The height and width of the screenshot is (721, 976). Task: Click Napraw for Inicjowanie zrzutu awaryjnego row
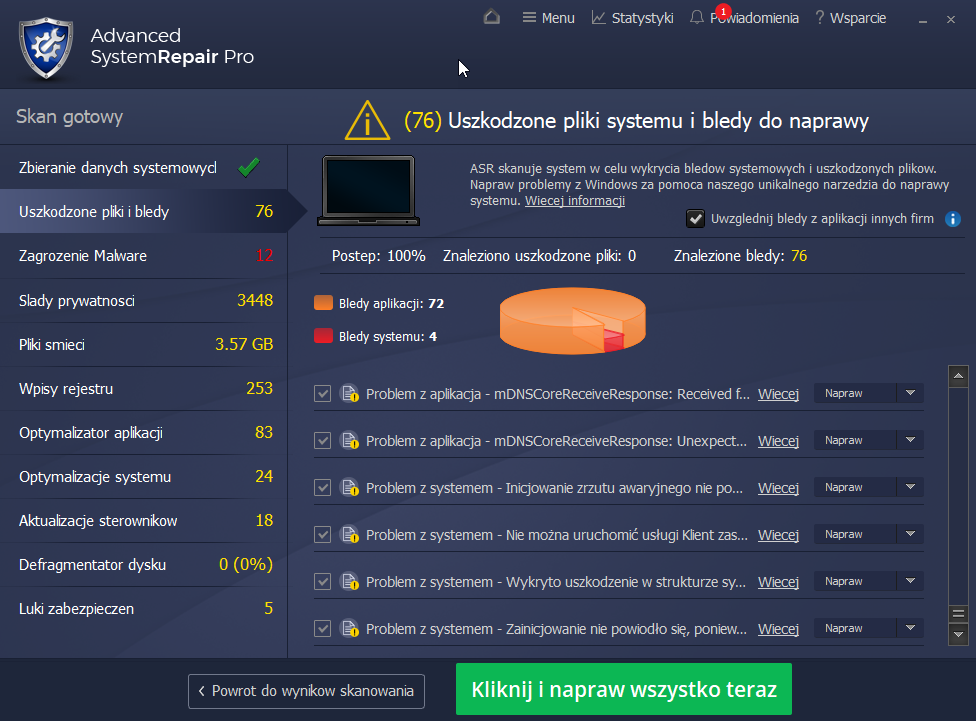pos(855,487)
